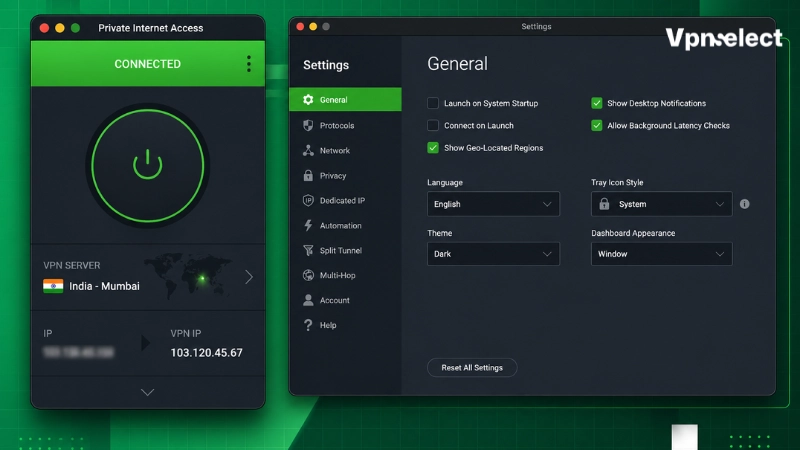The image size is (800, 450).
Task: Enable Launch on System Startup checkbox
Action: click(433, 103)
